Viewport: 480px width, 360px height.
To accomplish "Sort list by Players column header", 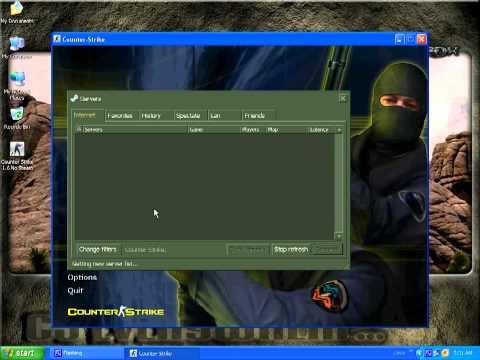I will coord(252,130).
